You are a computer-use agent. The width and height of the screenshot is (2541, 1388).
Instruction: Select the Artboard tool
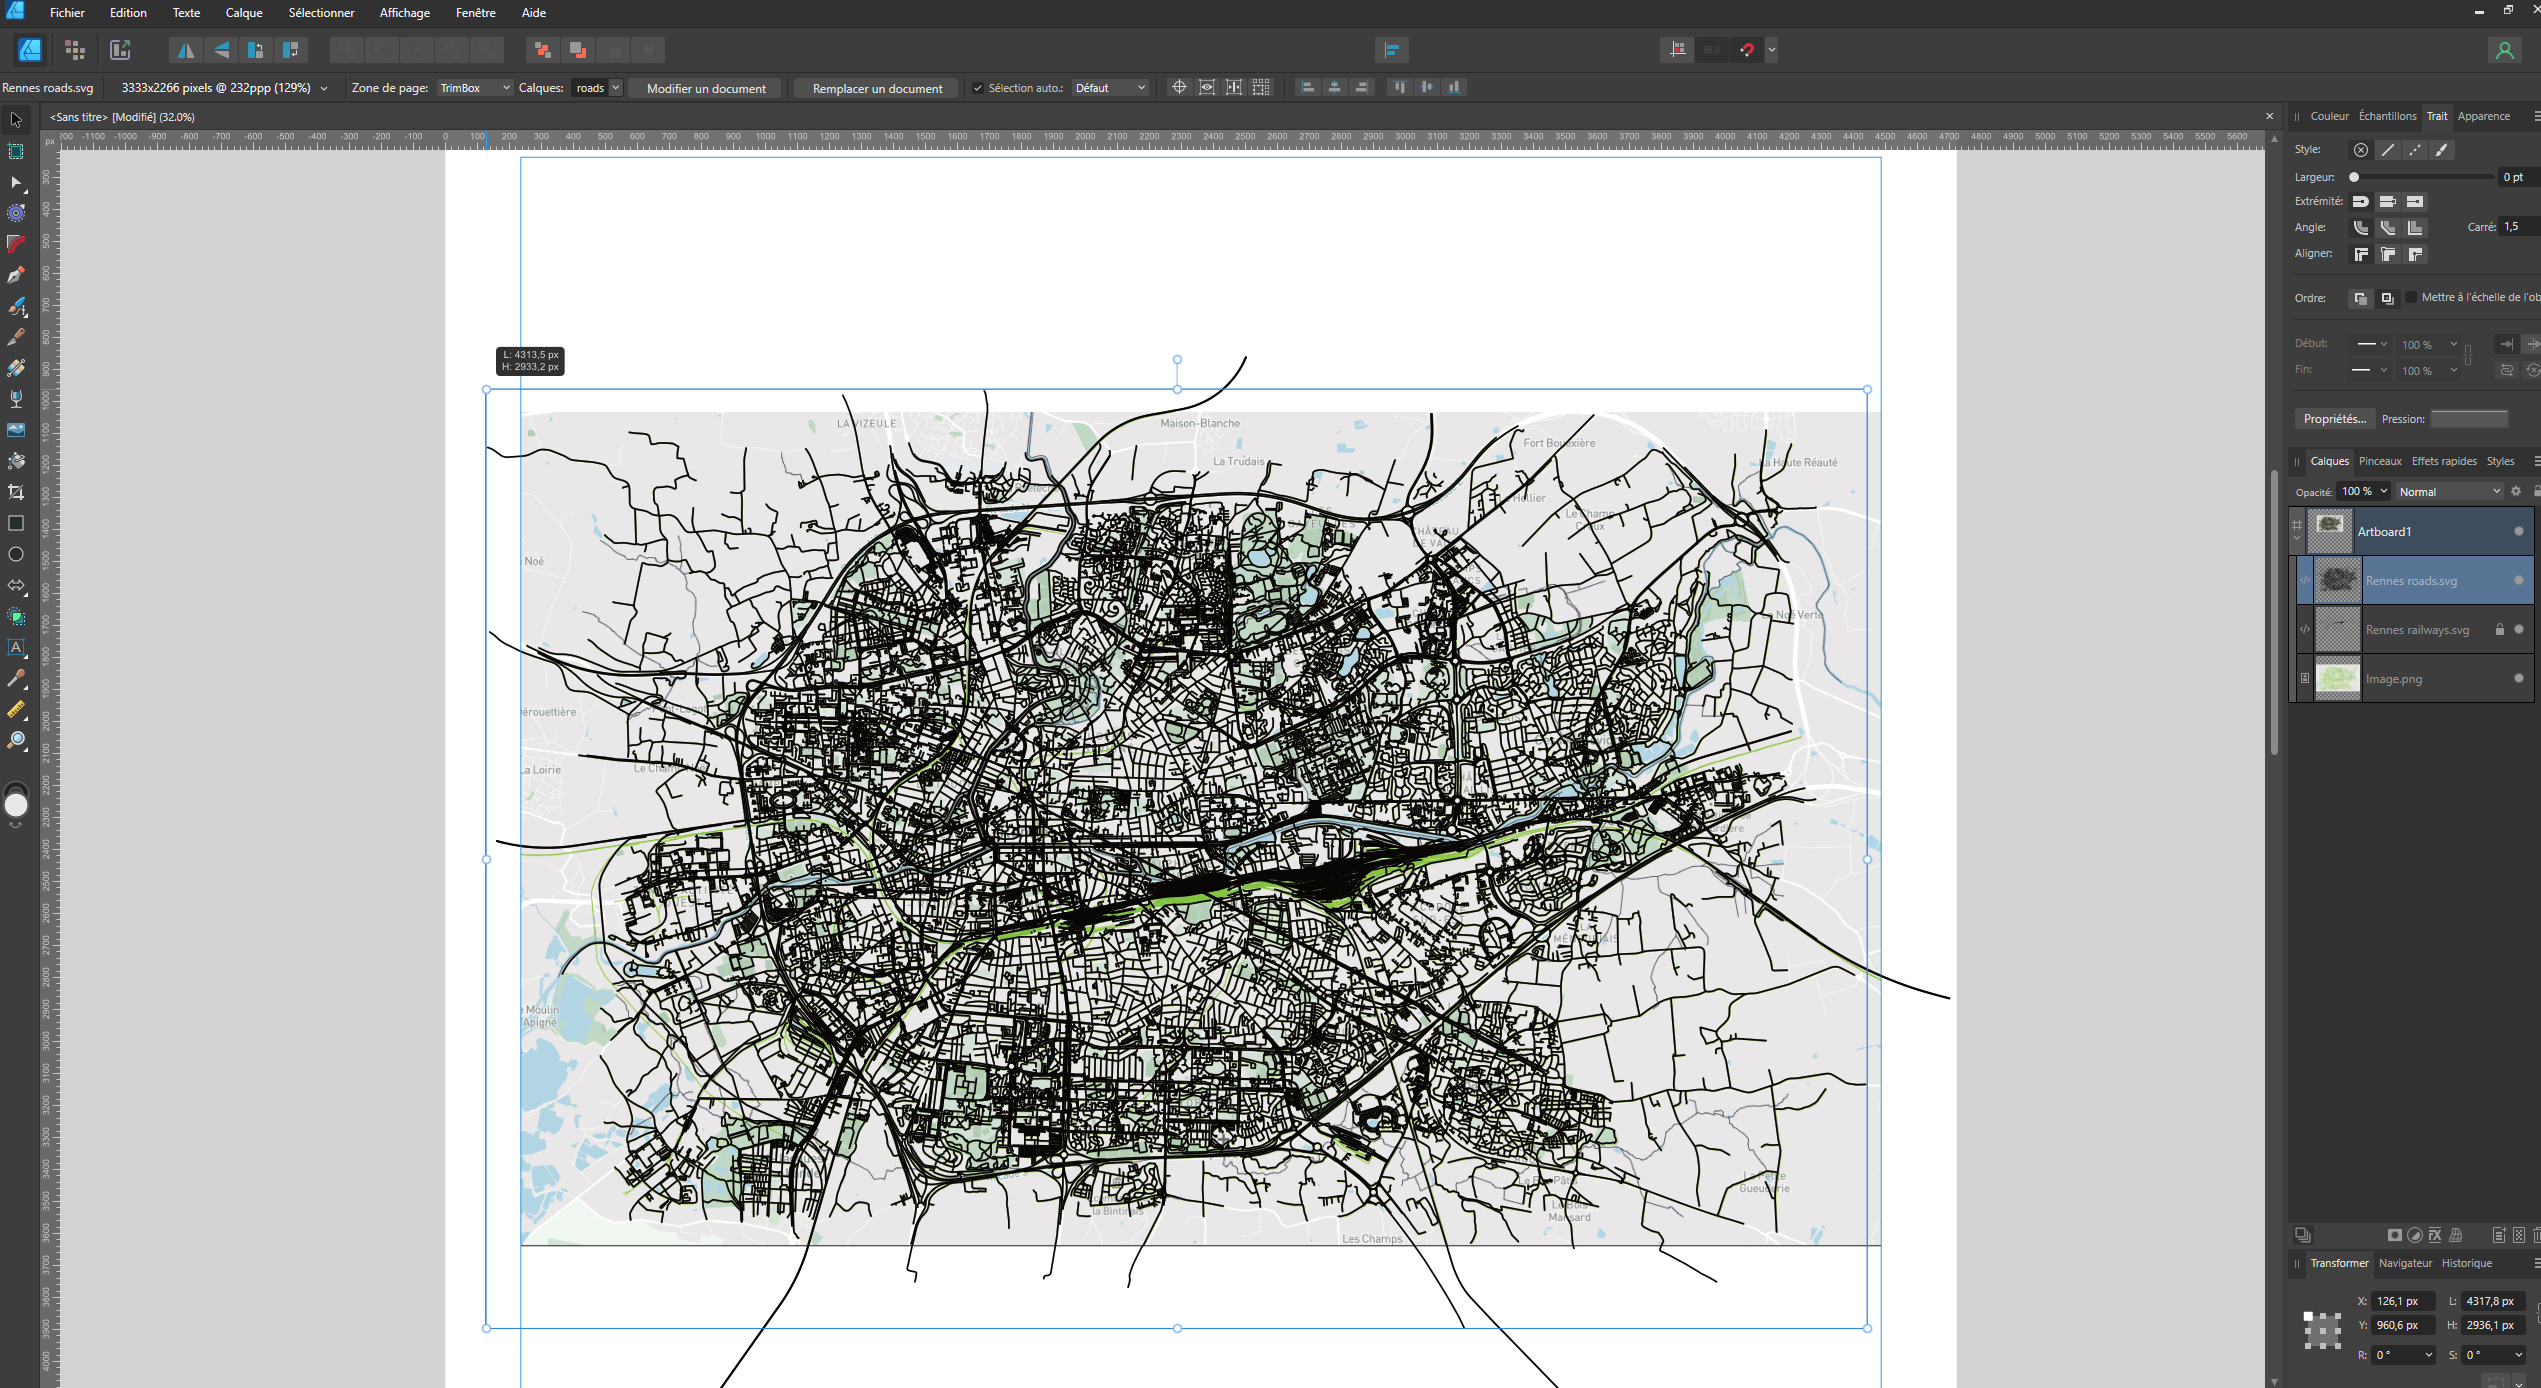(x=16, y=151)
